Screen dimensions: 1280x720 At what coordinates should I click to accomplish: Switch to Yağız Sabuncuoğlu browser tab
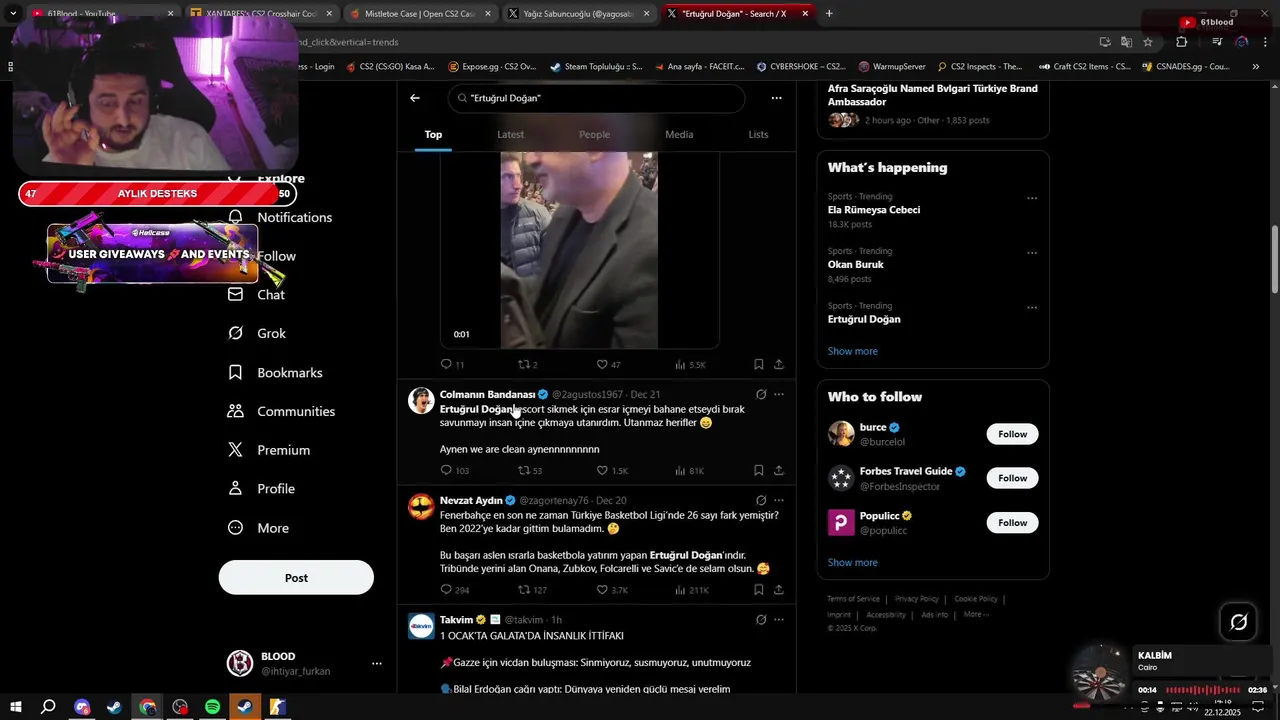[x=578, y=14]
